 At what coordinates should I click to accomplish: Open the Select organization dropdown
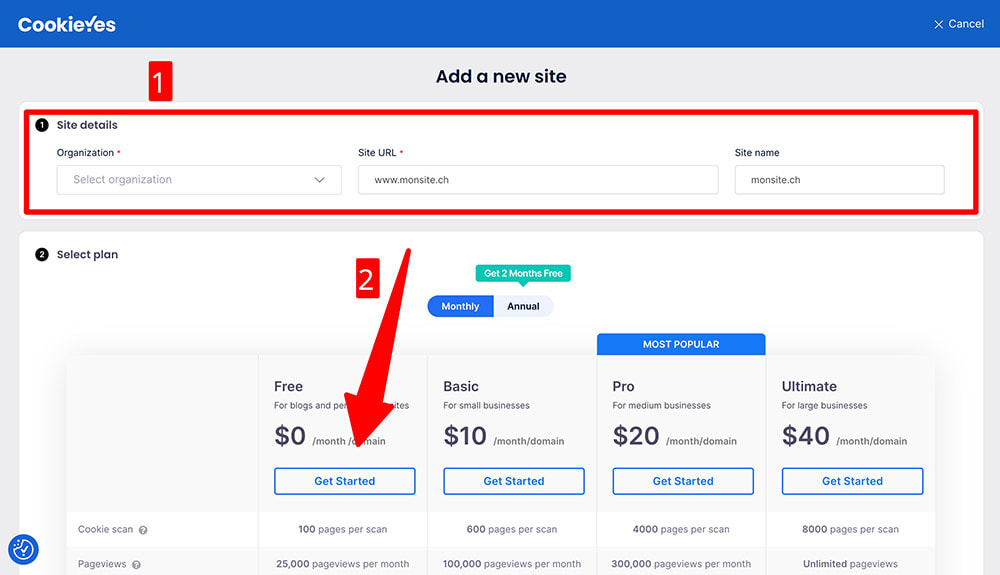point(190,180)
